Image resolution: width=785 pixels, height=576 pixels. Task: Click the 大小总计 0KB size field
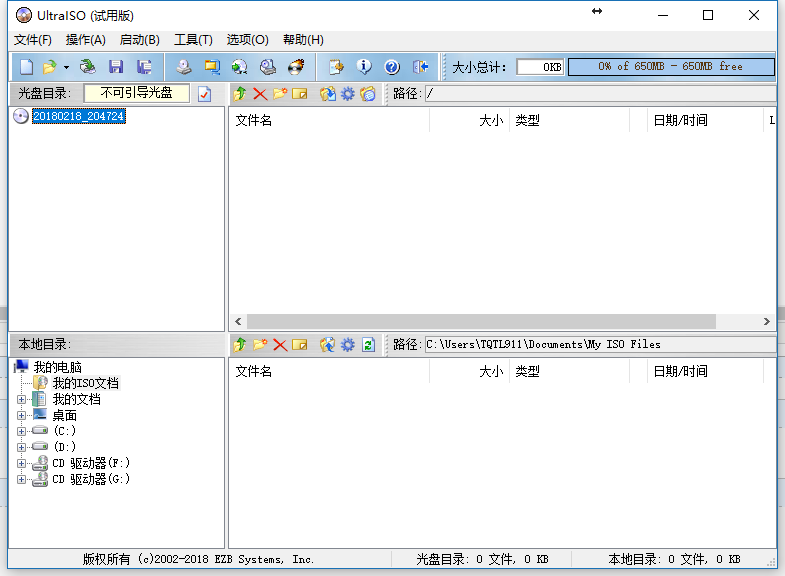[x=540, y=67]
